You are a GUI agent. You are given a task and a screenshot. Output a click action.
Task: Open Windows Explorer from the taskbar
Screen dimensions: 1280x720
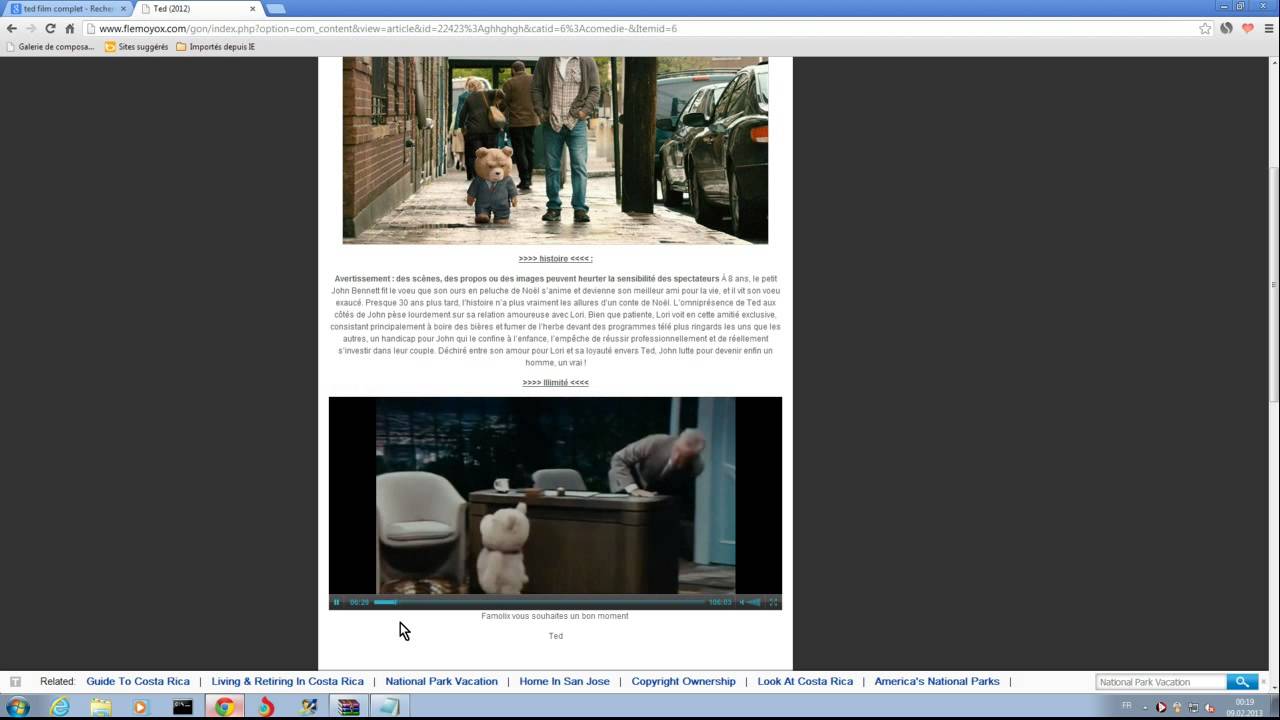click(101, 707)
